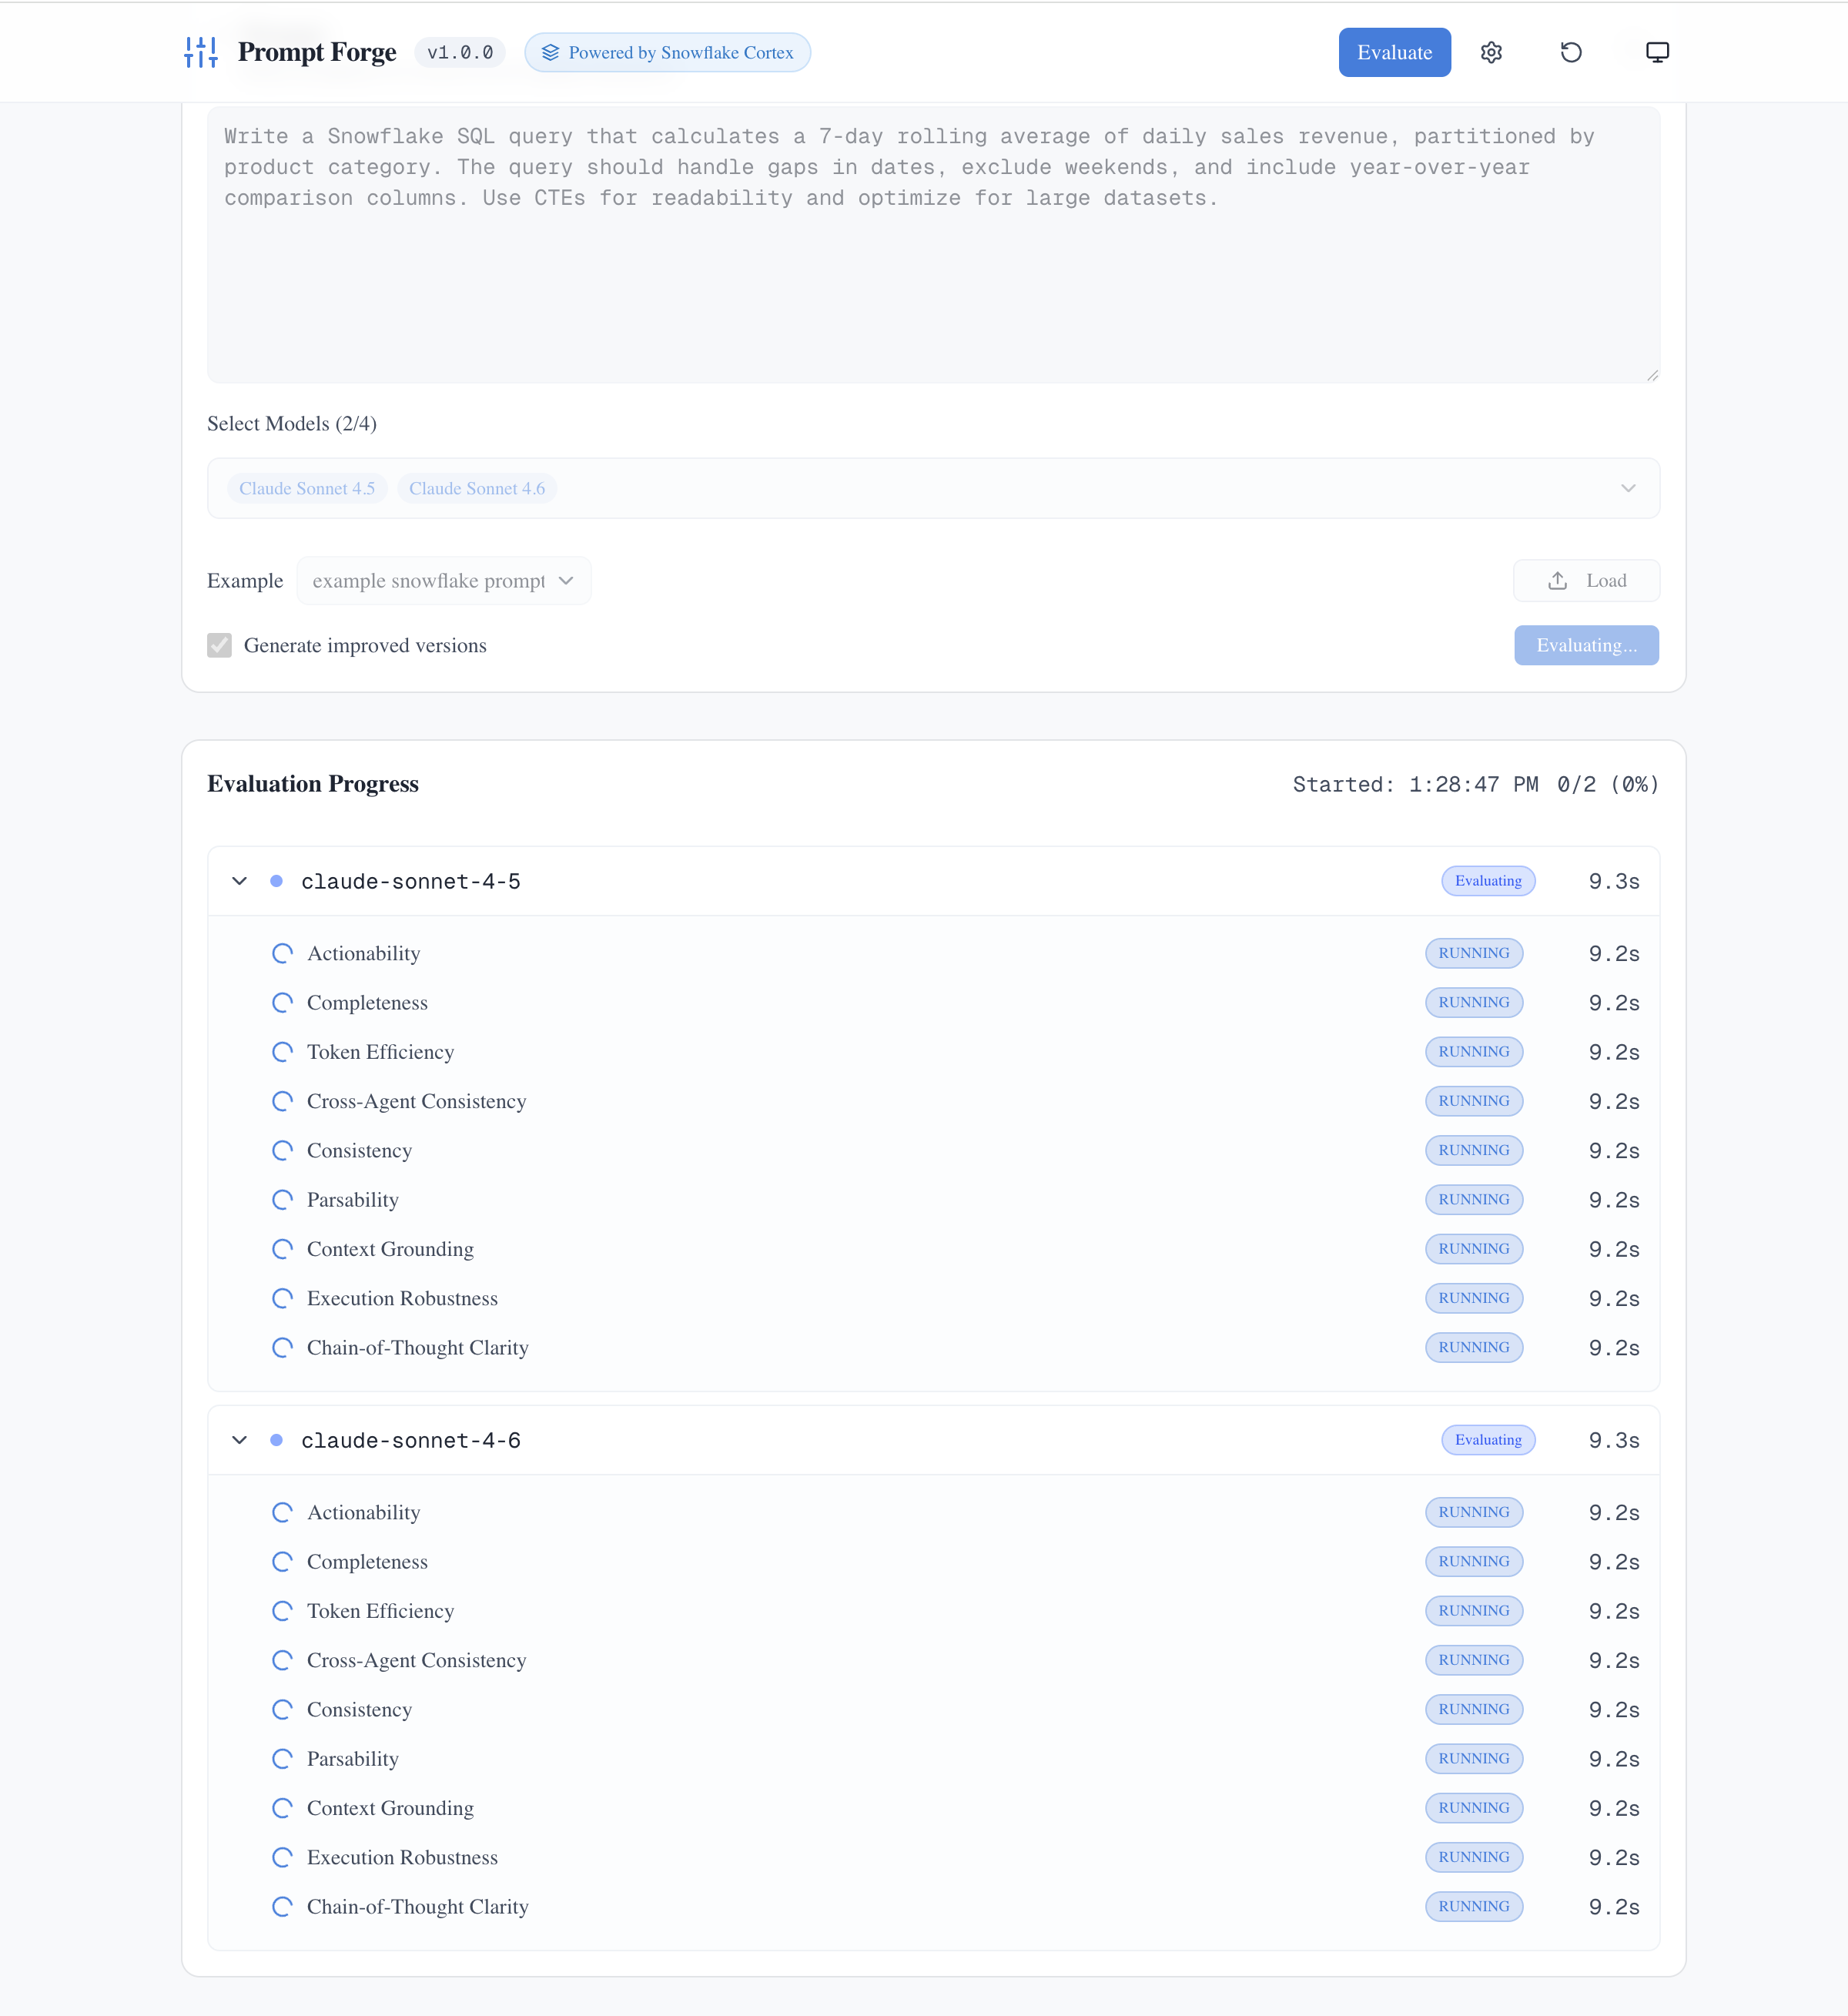Click the textarea resize handle corner
1848x2016 pixels.
[x=1652, y=375]
